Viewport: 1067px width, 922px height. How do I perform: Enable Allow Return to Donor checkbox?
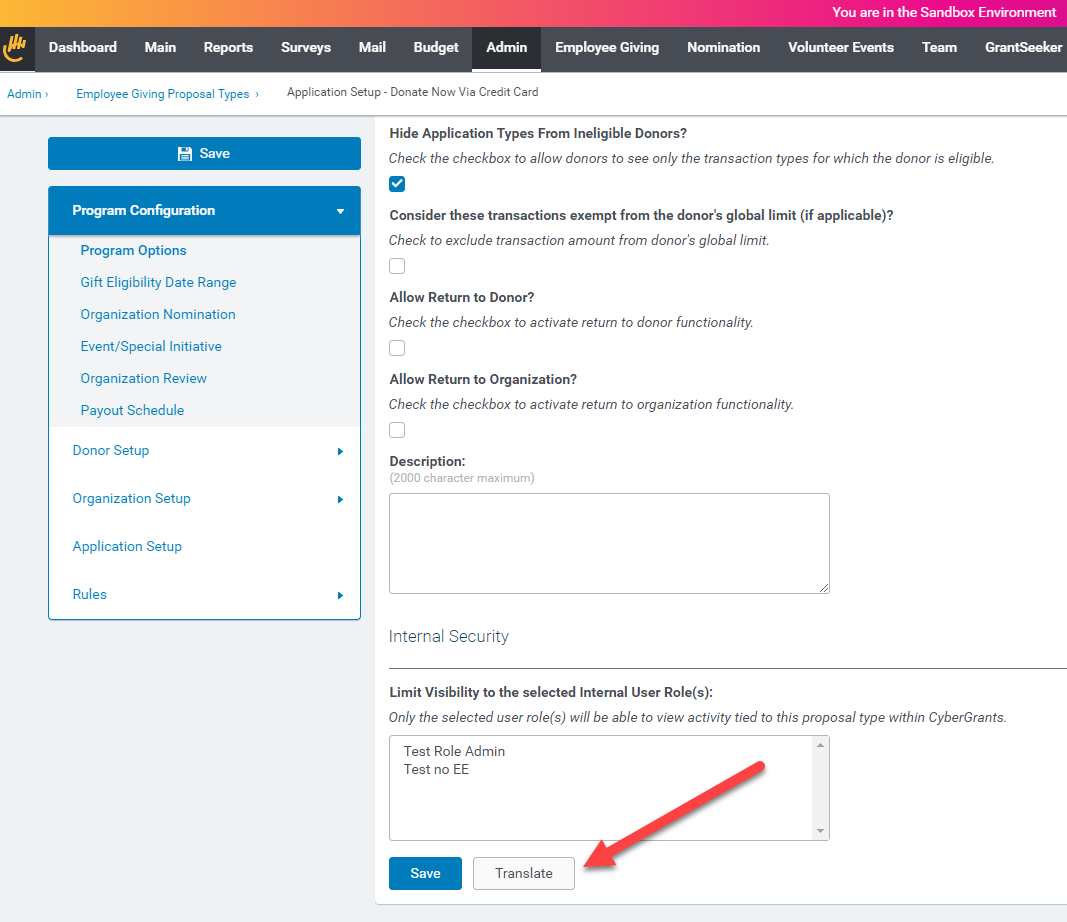point(397,348)
